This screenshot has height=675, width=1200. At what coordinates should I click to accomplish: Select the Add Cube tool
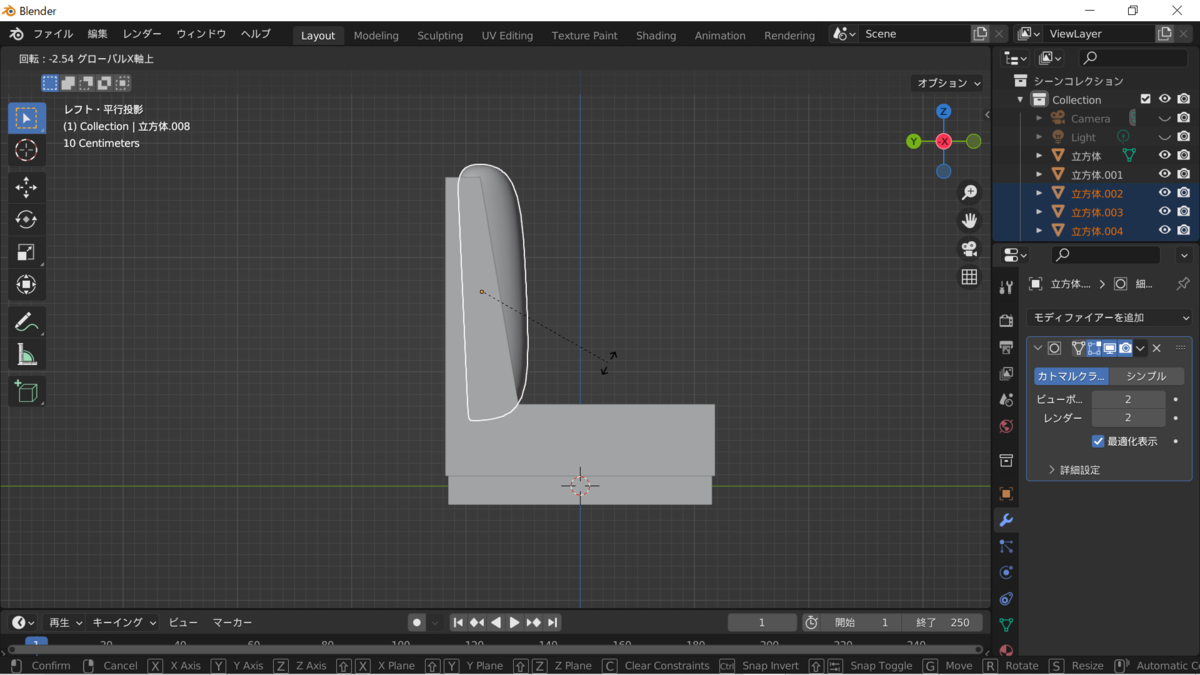tap(27, 391)
